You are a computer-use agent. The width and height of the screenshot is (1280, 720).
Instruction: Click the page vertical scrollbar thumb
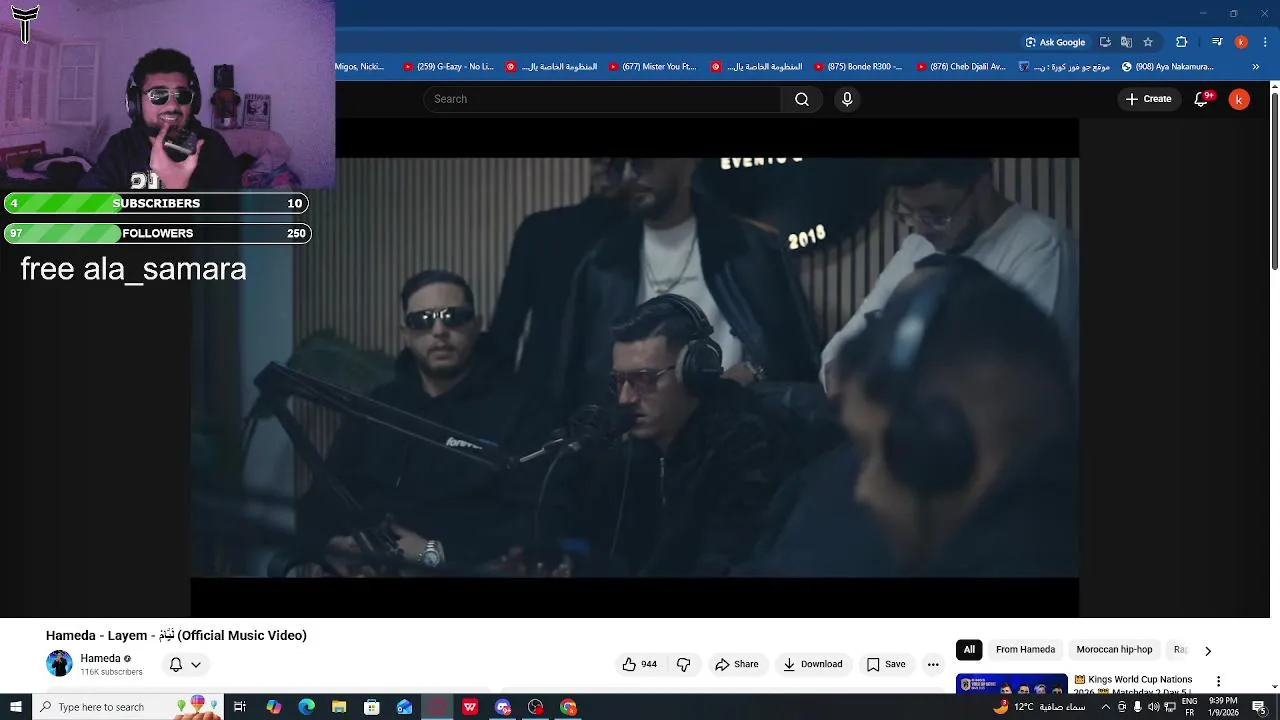tap(1274, 180)
